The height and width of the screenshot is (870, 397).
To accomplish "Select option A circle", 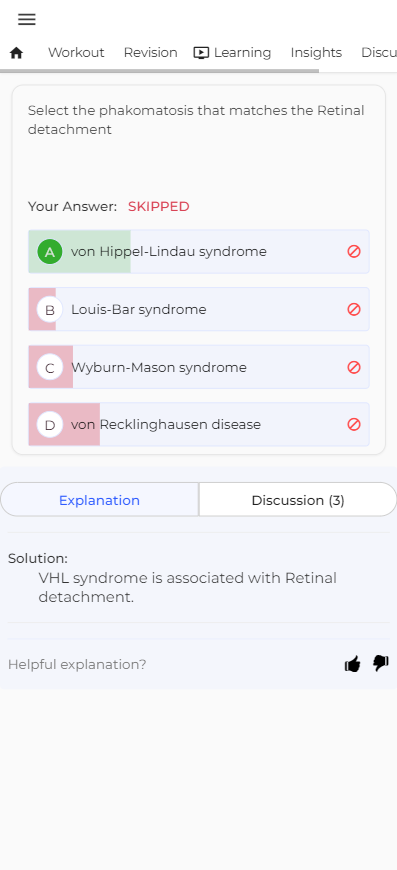I will (50, 252).
